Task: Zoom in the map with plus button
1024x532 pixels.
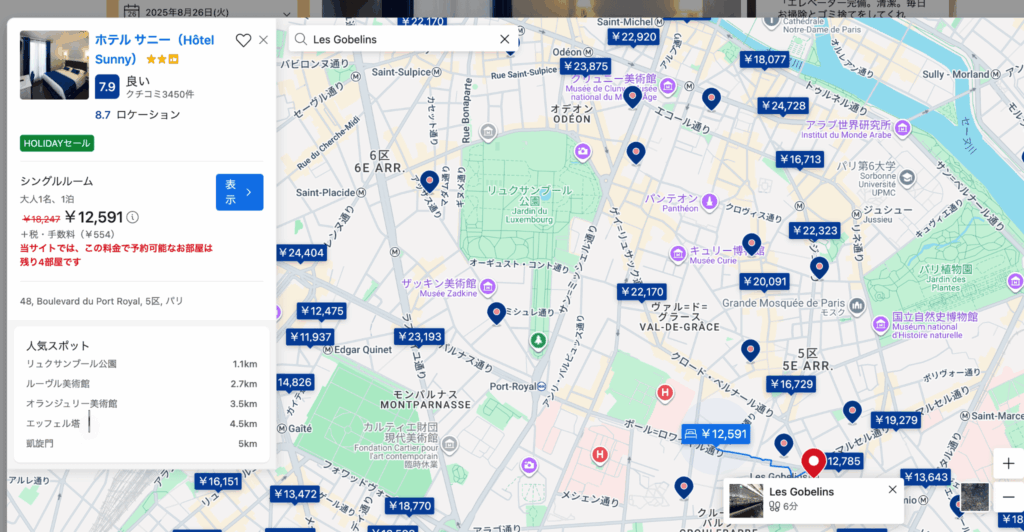Action: pos(1008,463)
